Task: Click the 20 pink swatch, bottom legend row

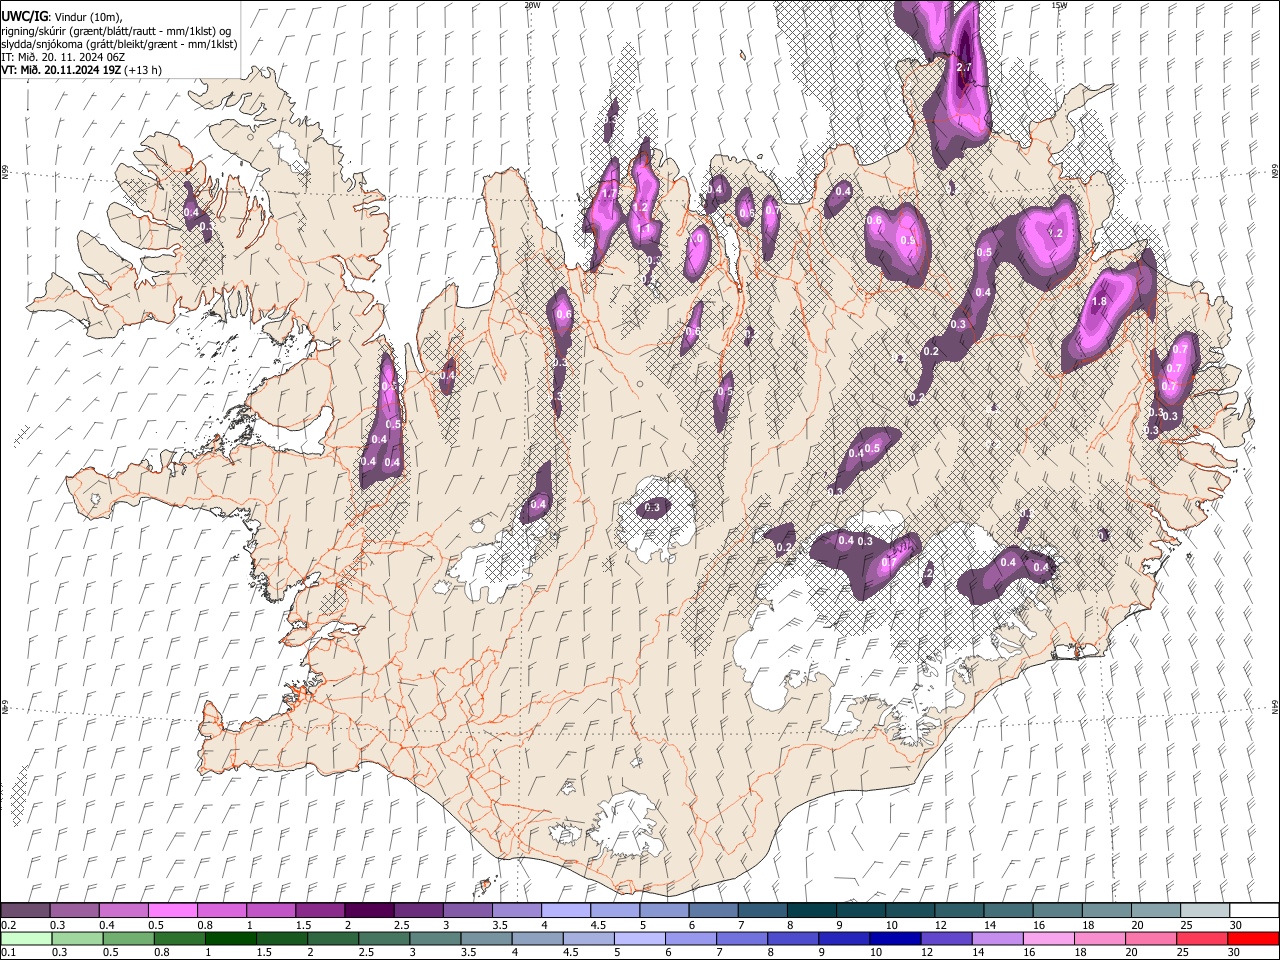Action: pos(1150,938)
